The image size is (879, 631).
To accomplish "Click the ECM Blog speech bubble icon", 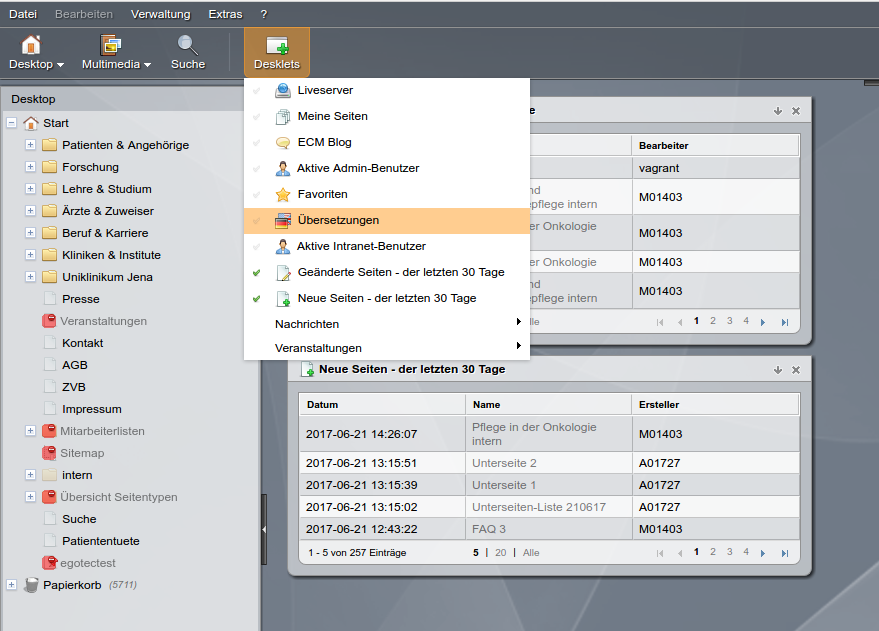I will tap(283, 142).
